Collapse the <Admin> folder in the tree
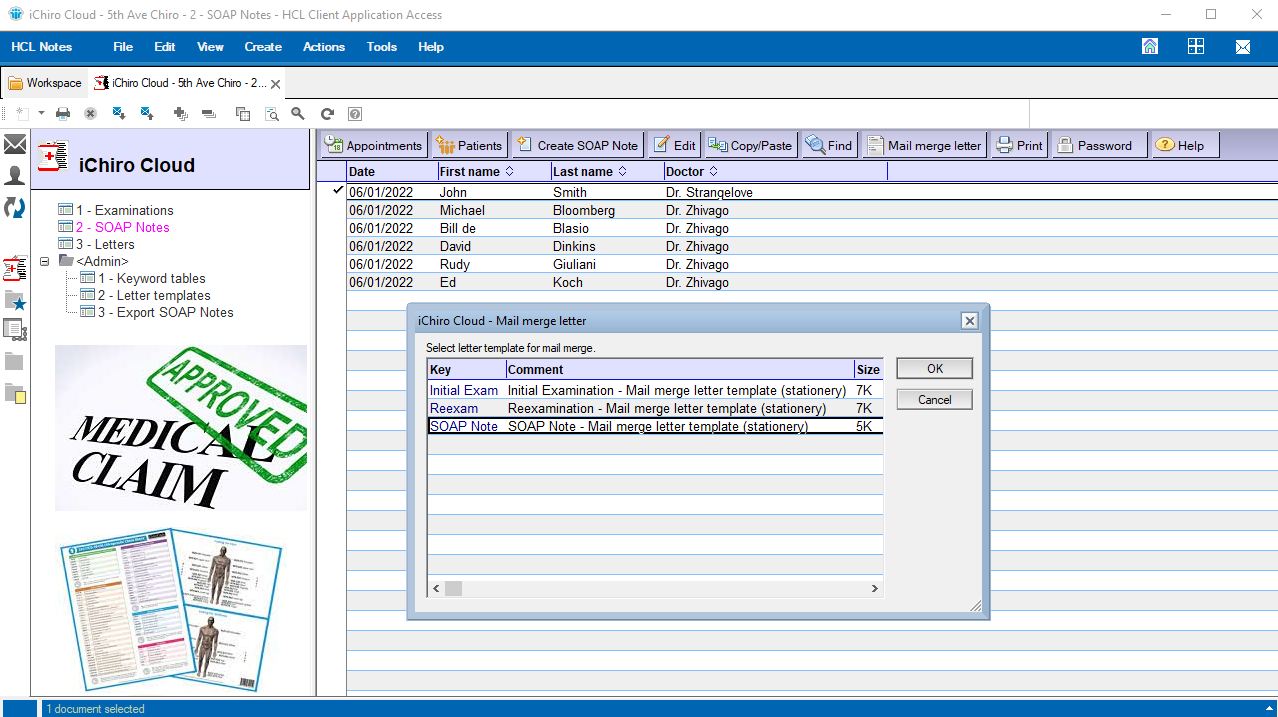Image resolution: width=1278 pixels, height=717 pixels. [x=45, y=261]
